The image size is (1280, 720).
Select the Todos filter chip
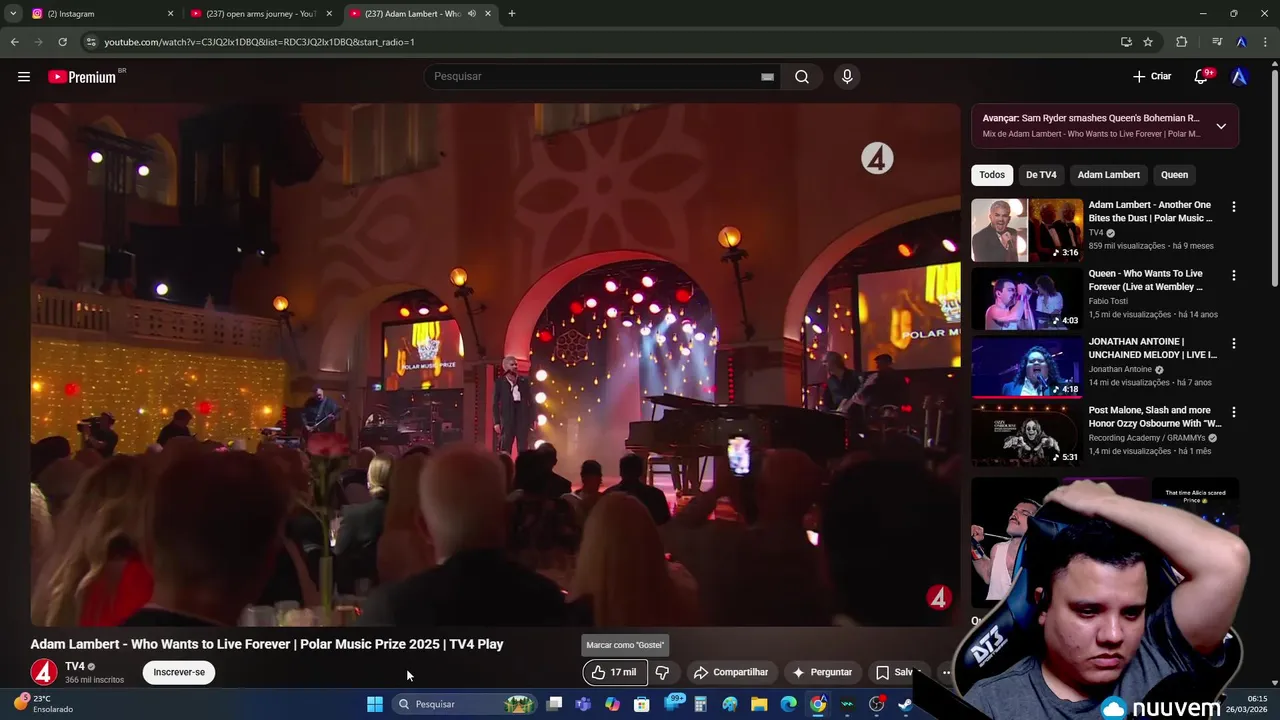(992, 175)
